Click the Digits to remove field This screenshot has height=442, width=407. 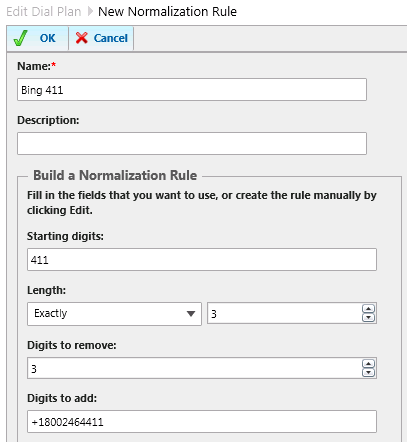tap(195, 368)
